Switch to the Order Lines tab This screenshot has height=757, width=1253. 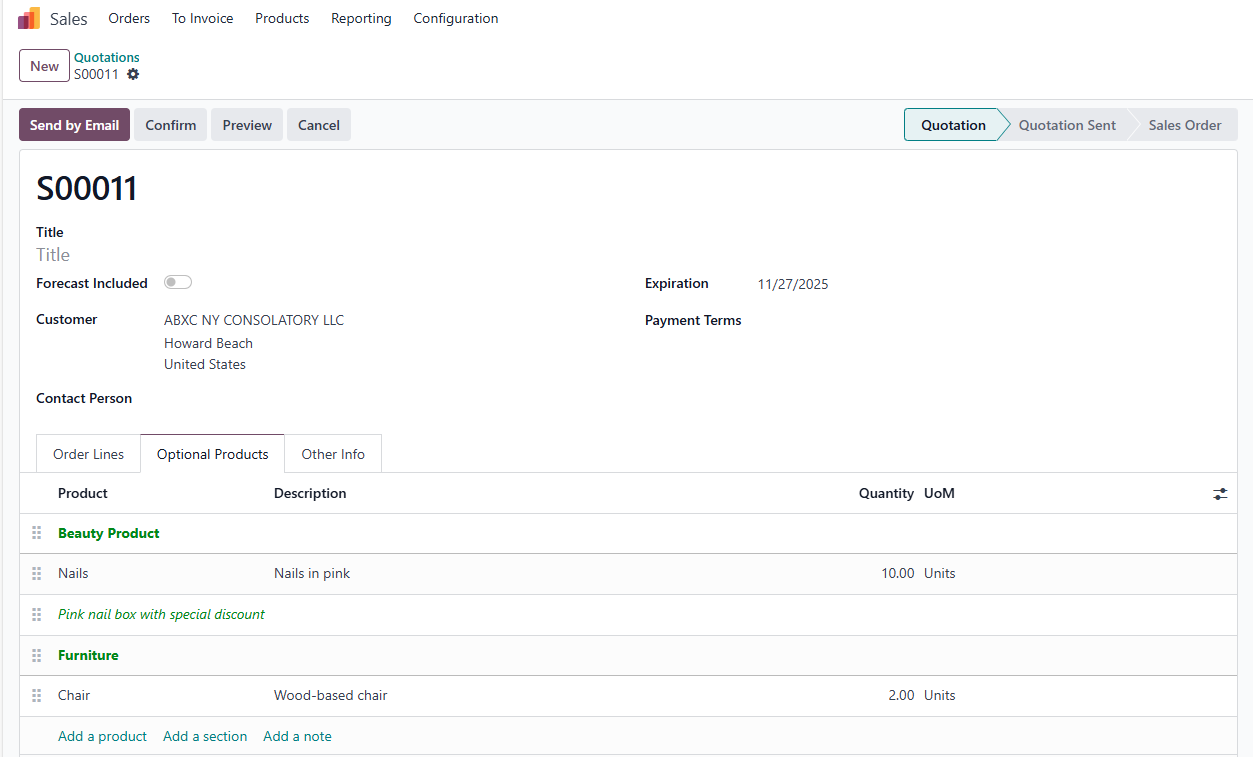(89, 454)
